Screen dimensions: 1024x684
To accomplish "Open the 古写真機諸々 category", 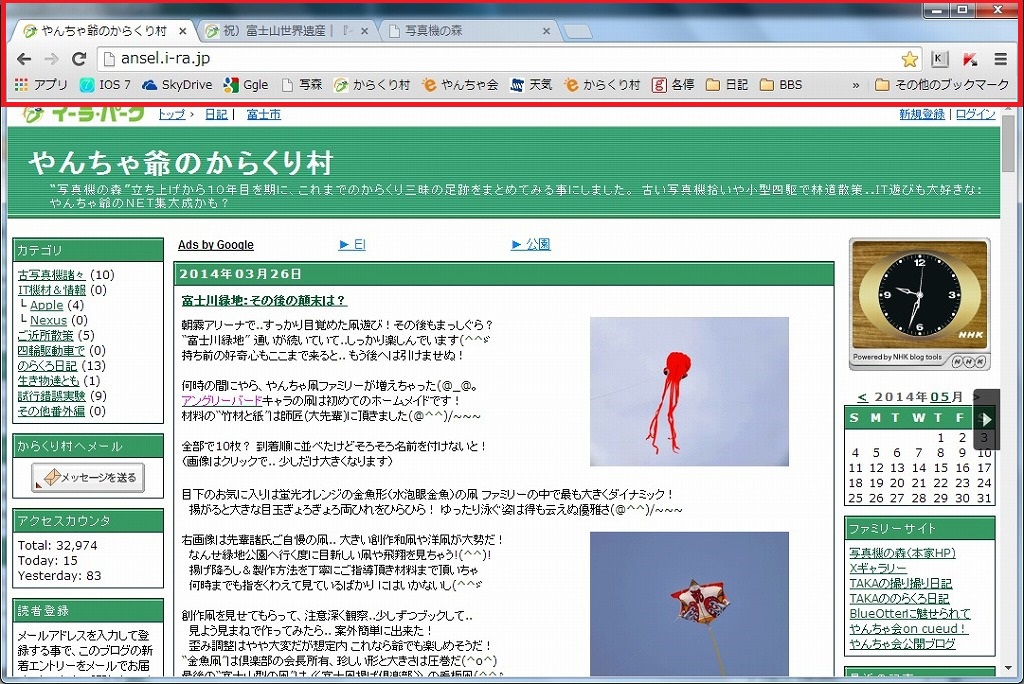I will [x=52, y=275].
